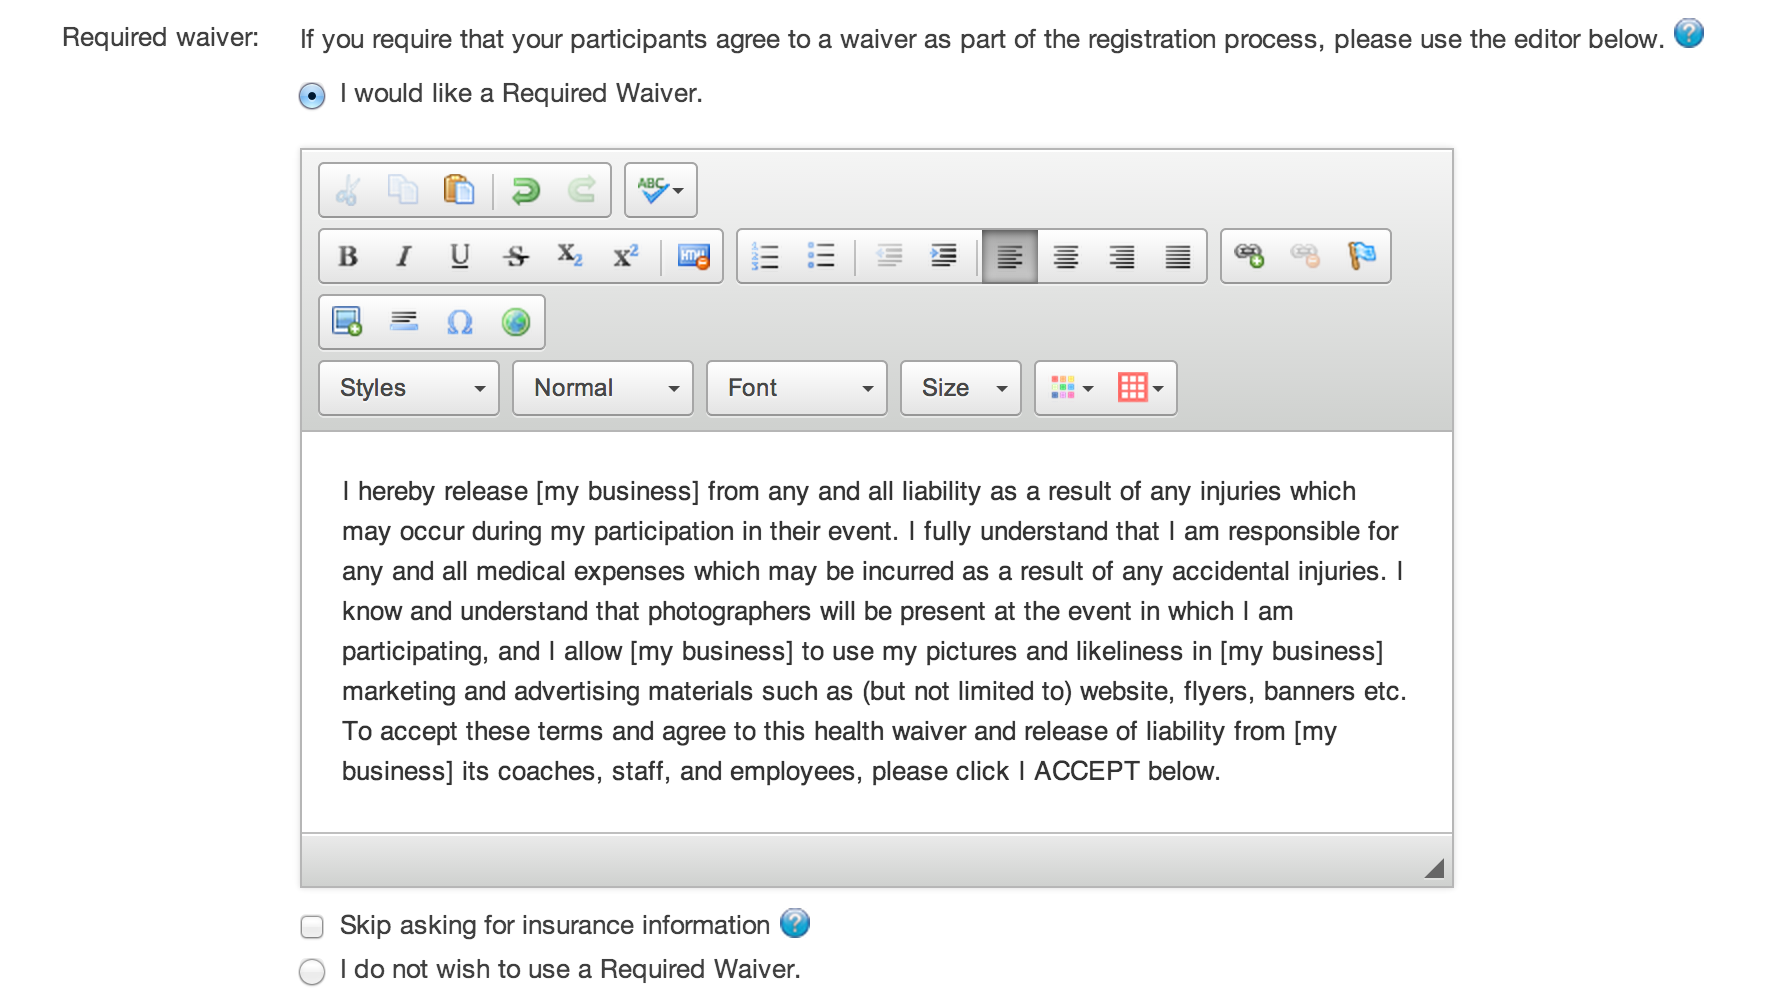Insert a numbered list
Viewport: 1768px width, 1008px height.
click(765, 256)
